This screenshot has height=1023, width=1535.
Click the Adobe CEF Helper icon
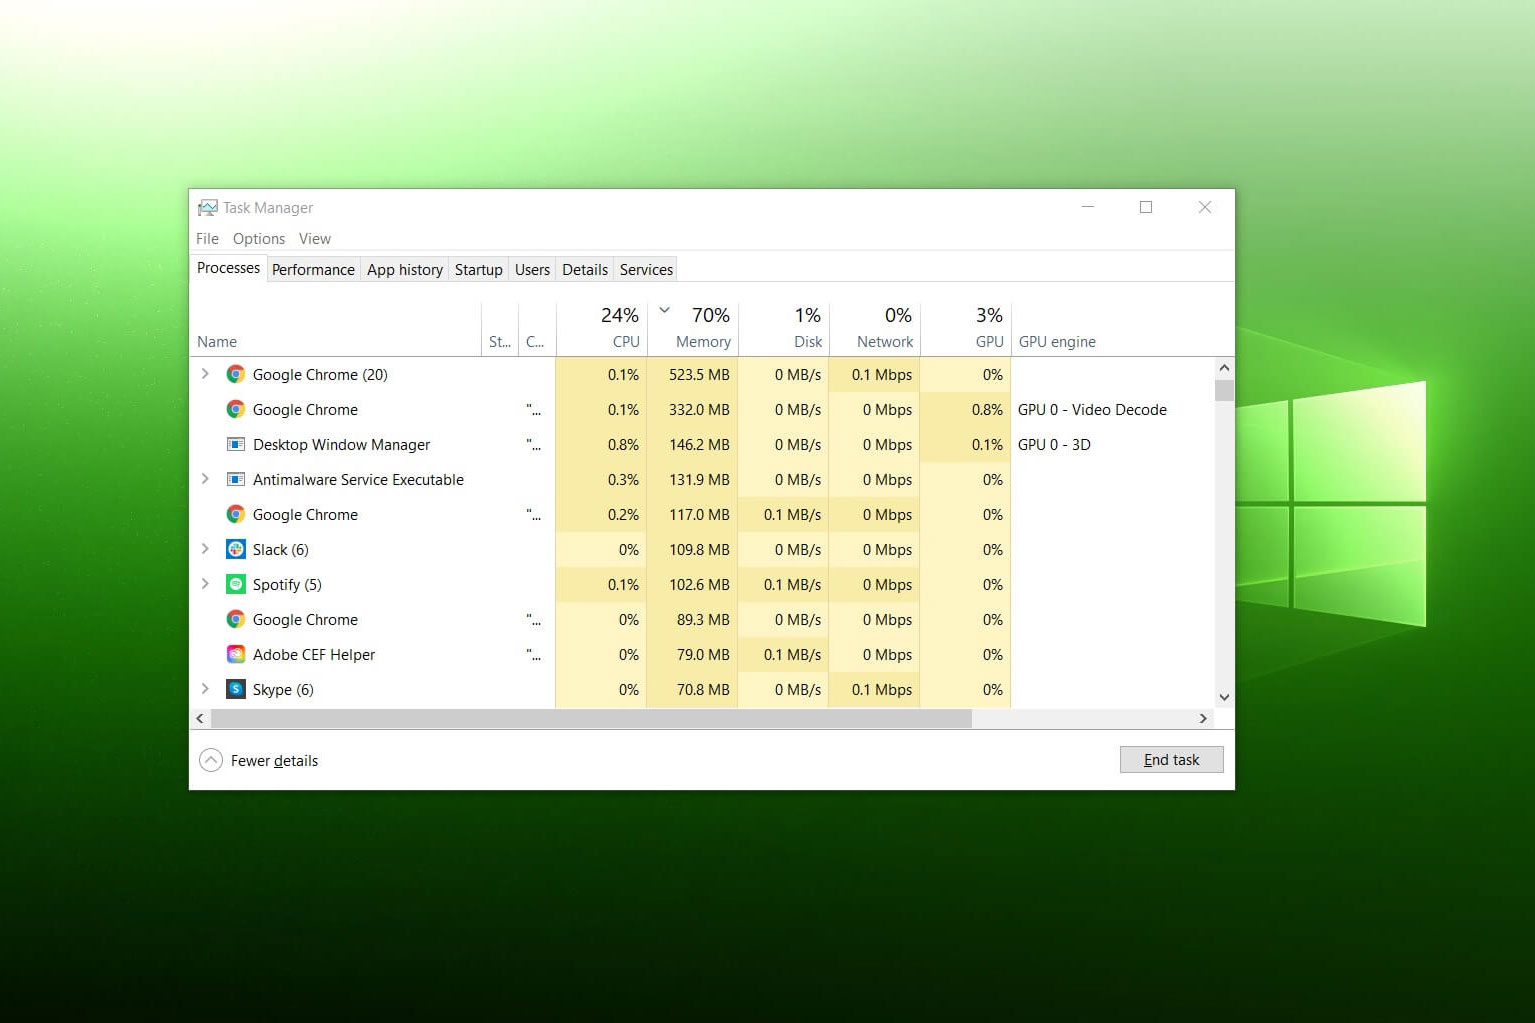pos(236,654)
